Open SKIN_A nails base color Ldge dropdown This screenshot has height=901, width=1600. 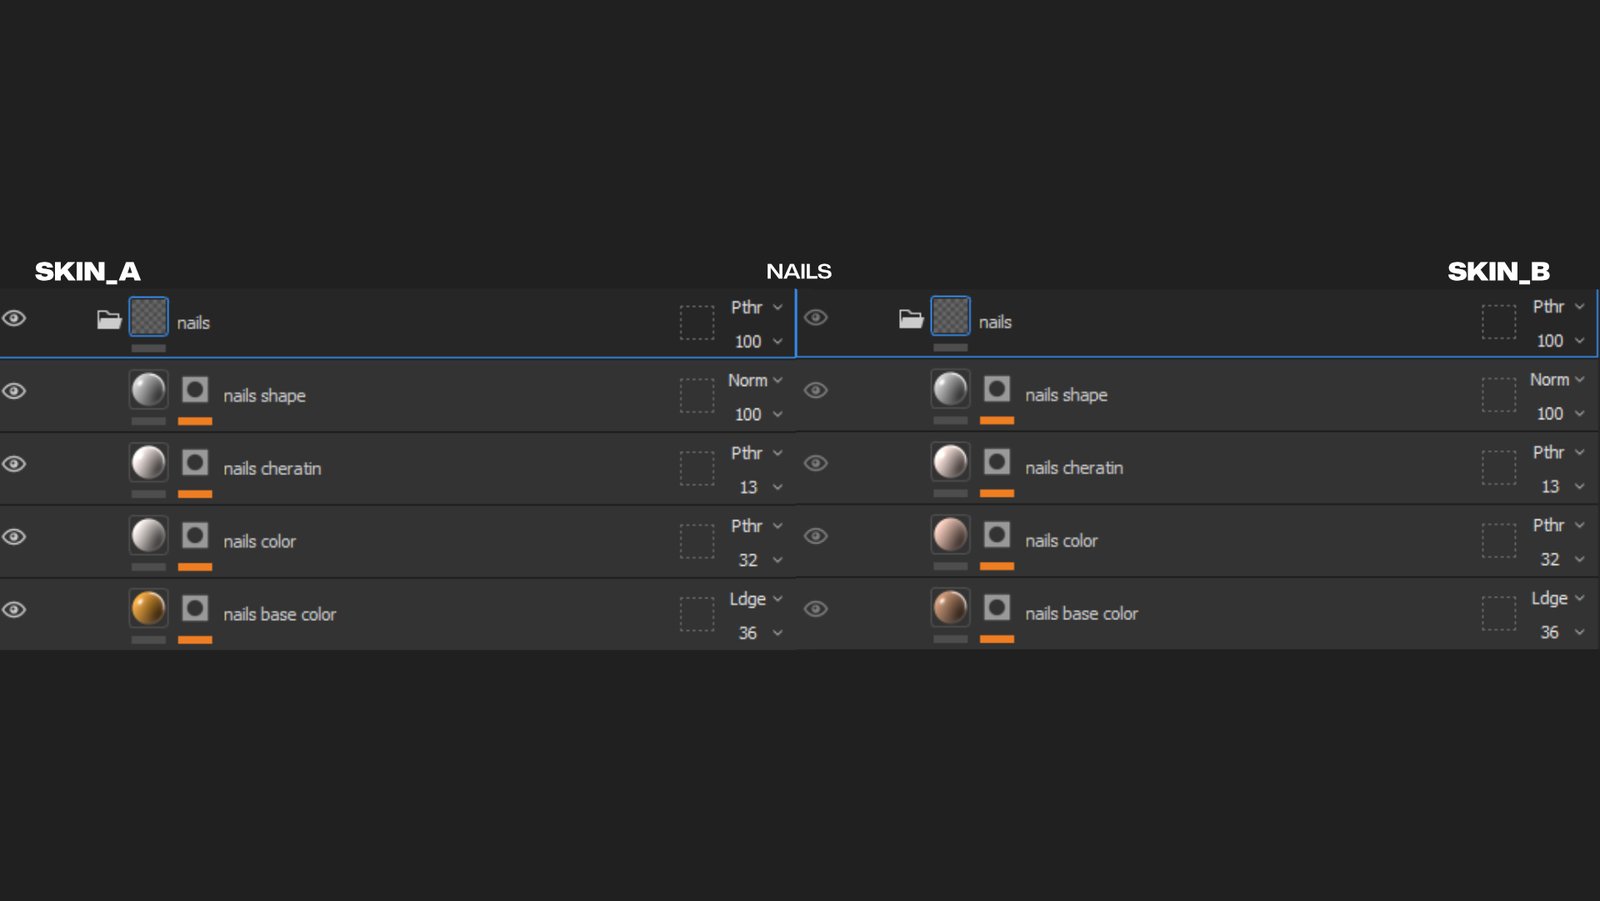click(x=755, y=599)
